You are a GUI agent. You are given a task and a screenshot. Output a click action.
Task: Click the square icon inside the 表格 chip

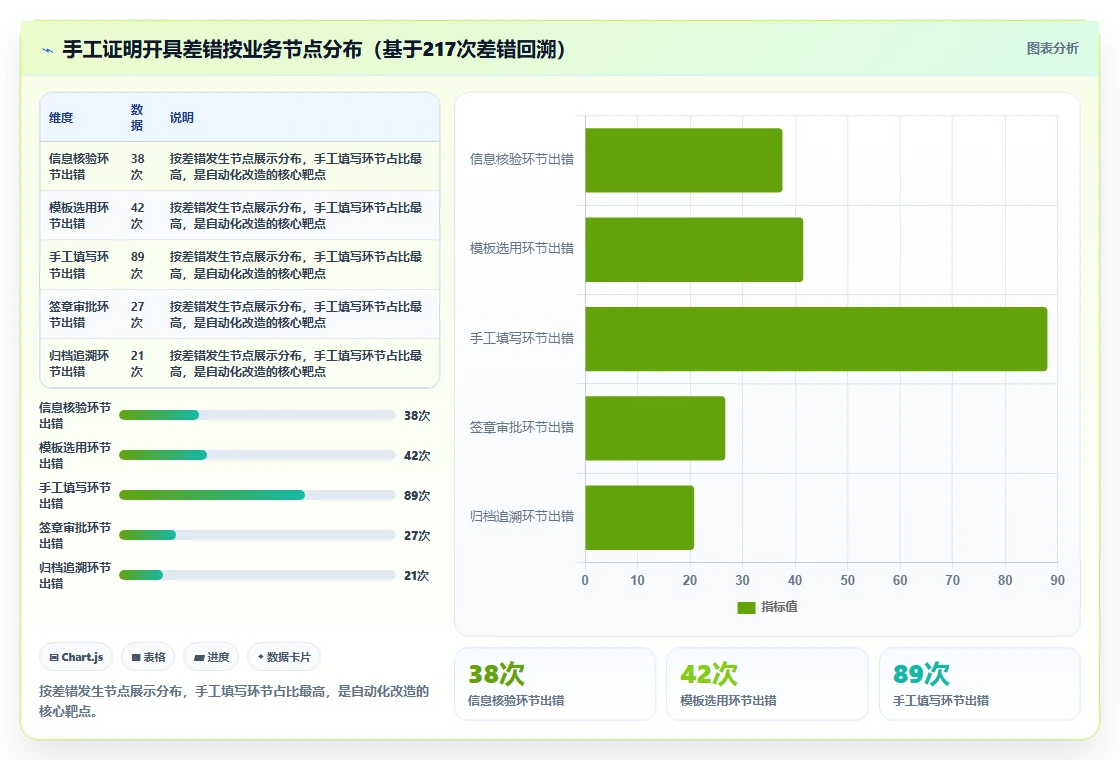[x=136, y=657]
